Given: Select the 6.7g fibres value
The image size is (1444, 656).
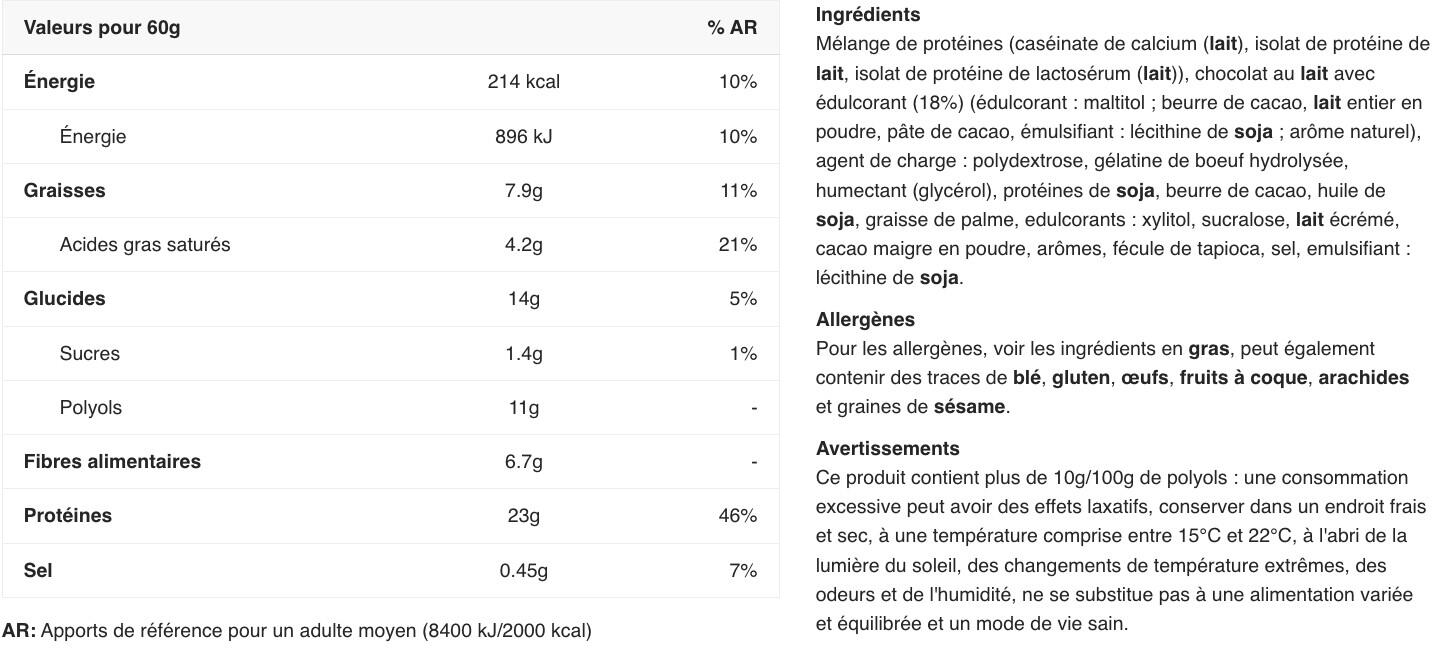Looking at the screenshot, I should [x=523, y=462].
